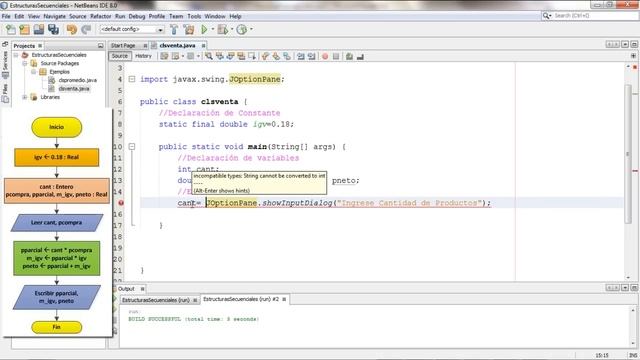Toggle Rectangular Selection mode
The height and width of the screenshot is (360, 640).
click(252, 56)
